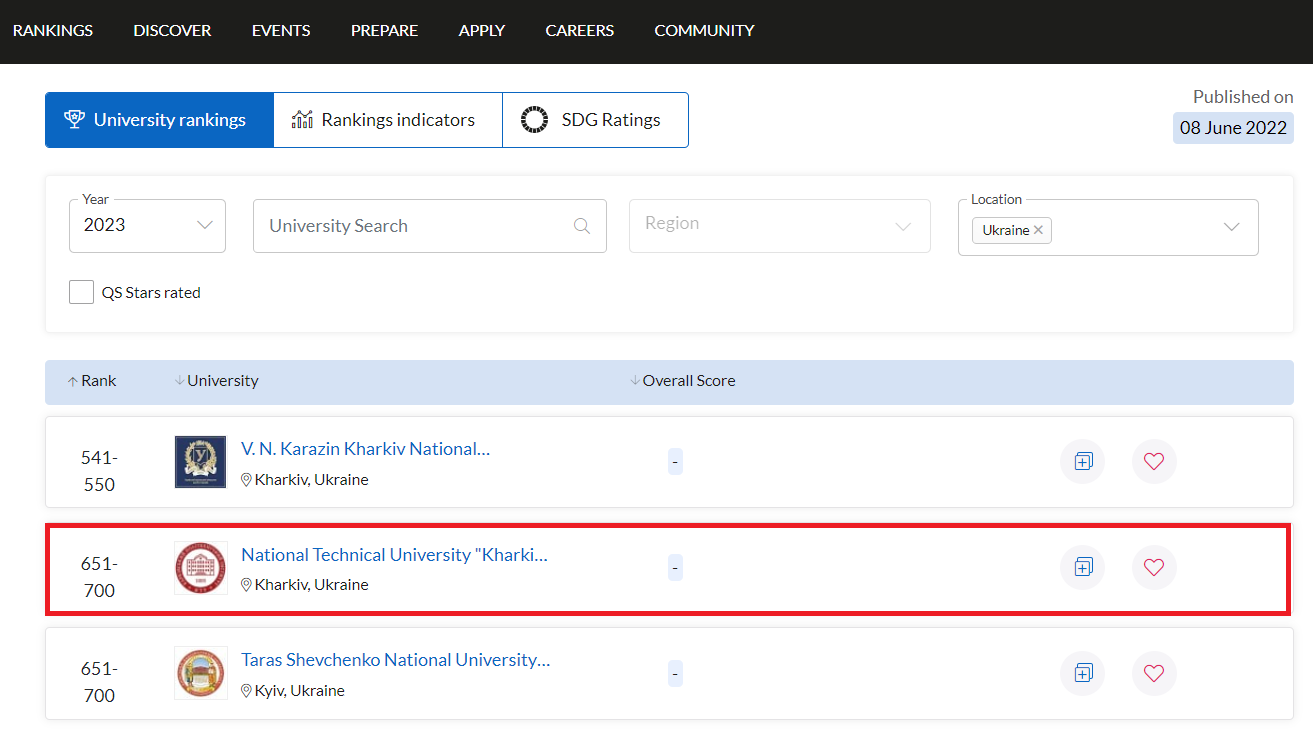Screen dimensions: 1313x744
Task: Tick the QS Stars rated checkbox
Action: tap(81, 292)
